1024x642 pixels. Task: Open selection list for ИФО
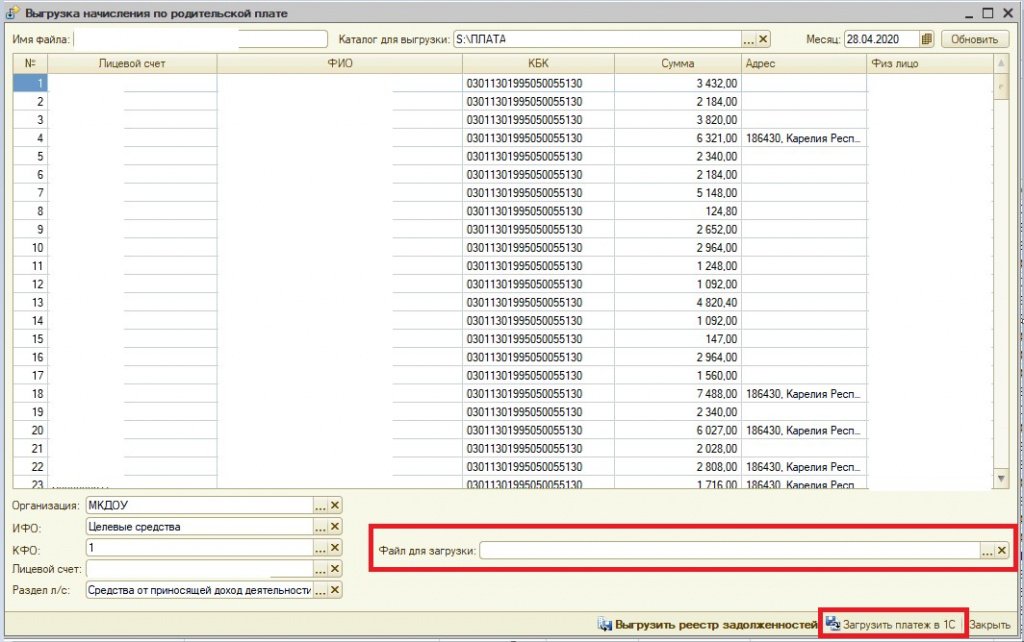(320, 526)
